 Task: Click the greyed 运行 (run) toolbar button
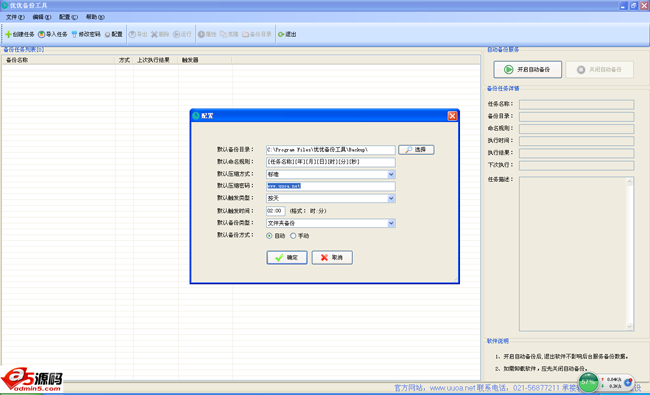click(182, 34)
